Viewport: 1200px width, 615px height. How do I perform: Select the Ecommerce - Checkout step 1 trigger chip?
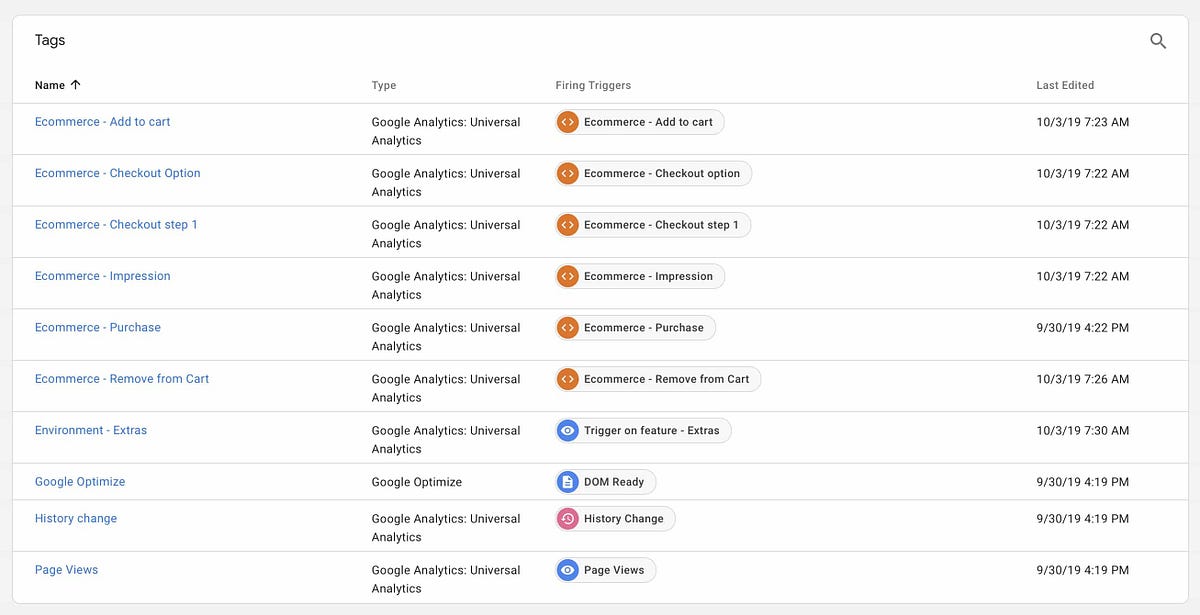tap(653, 225)
